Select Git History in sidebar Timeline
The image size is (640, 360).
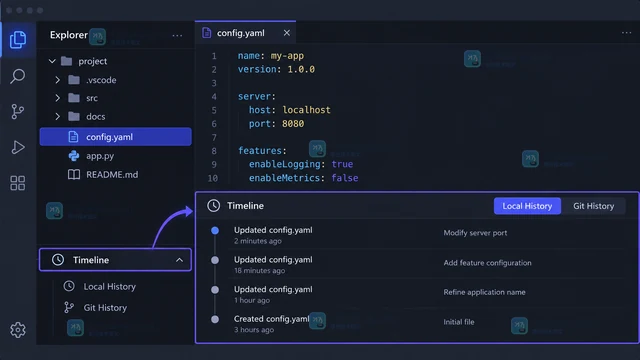(x=105, y=308)
